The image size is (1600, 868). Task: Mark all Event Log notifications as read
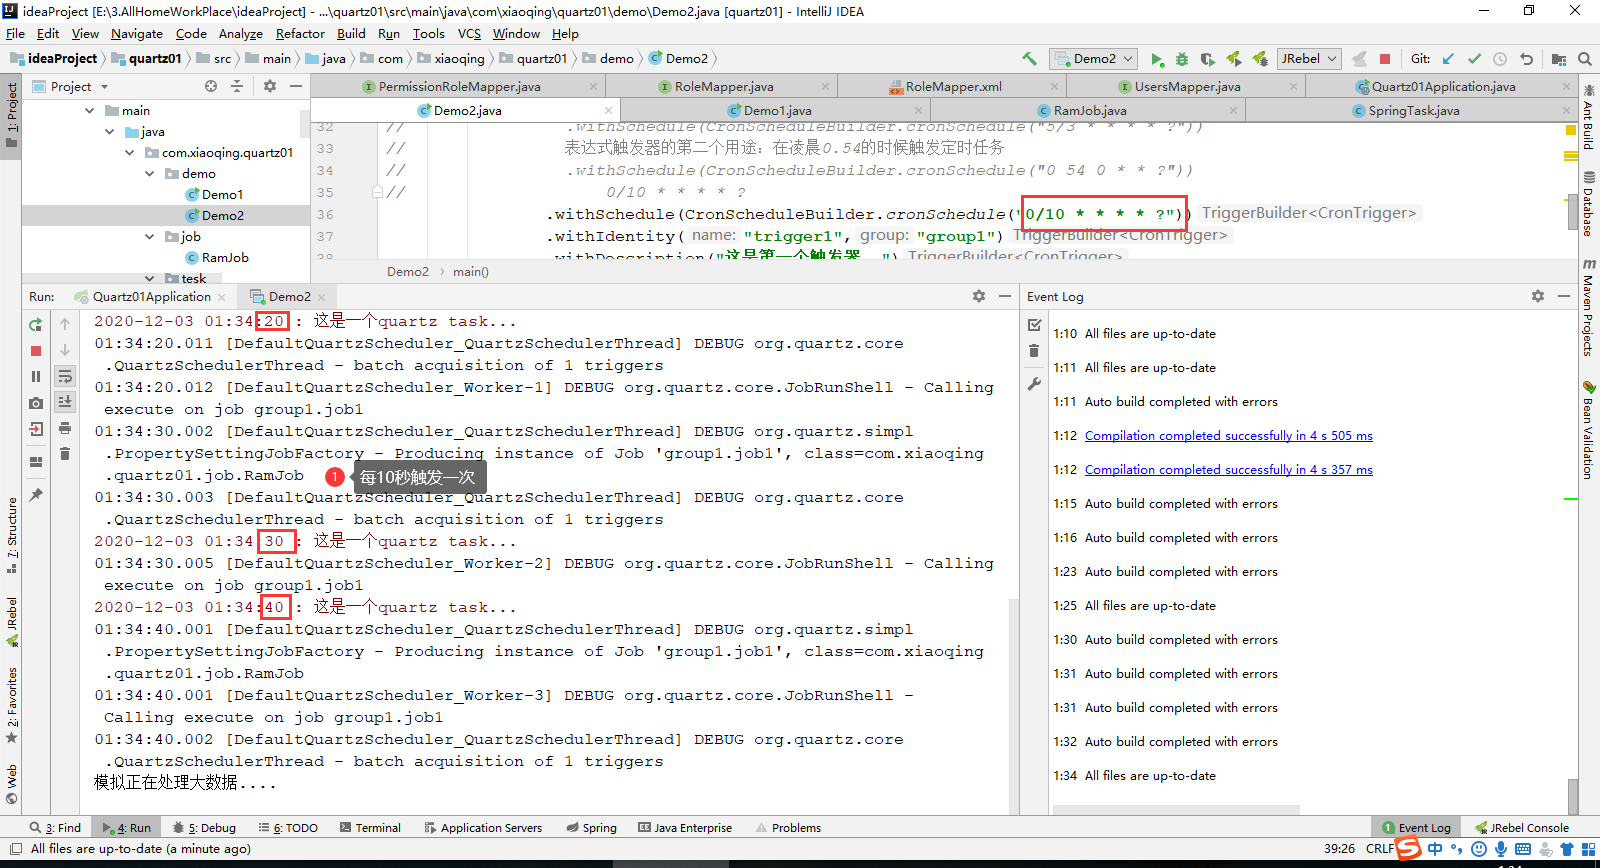click(x=1035, y=325)
